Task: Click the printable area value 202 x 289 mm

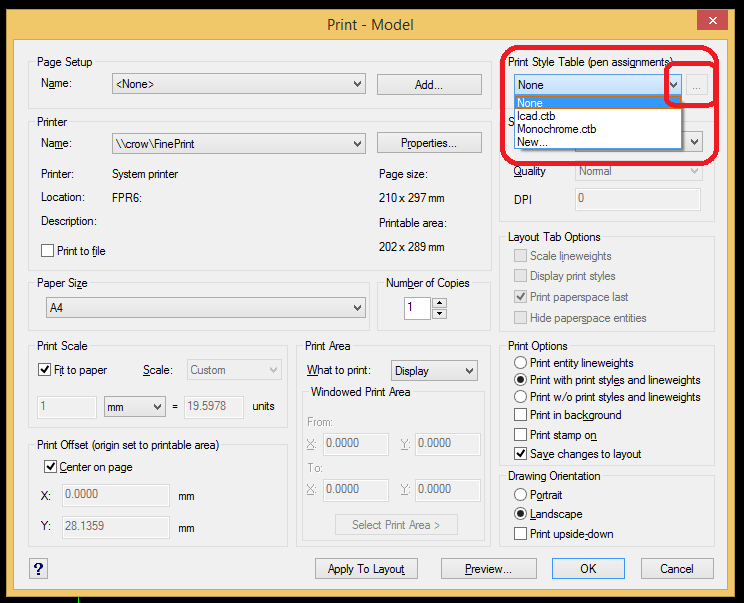Action: (411, 247)
